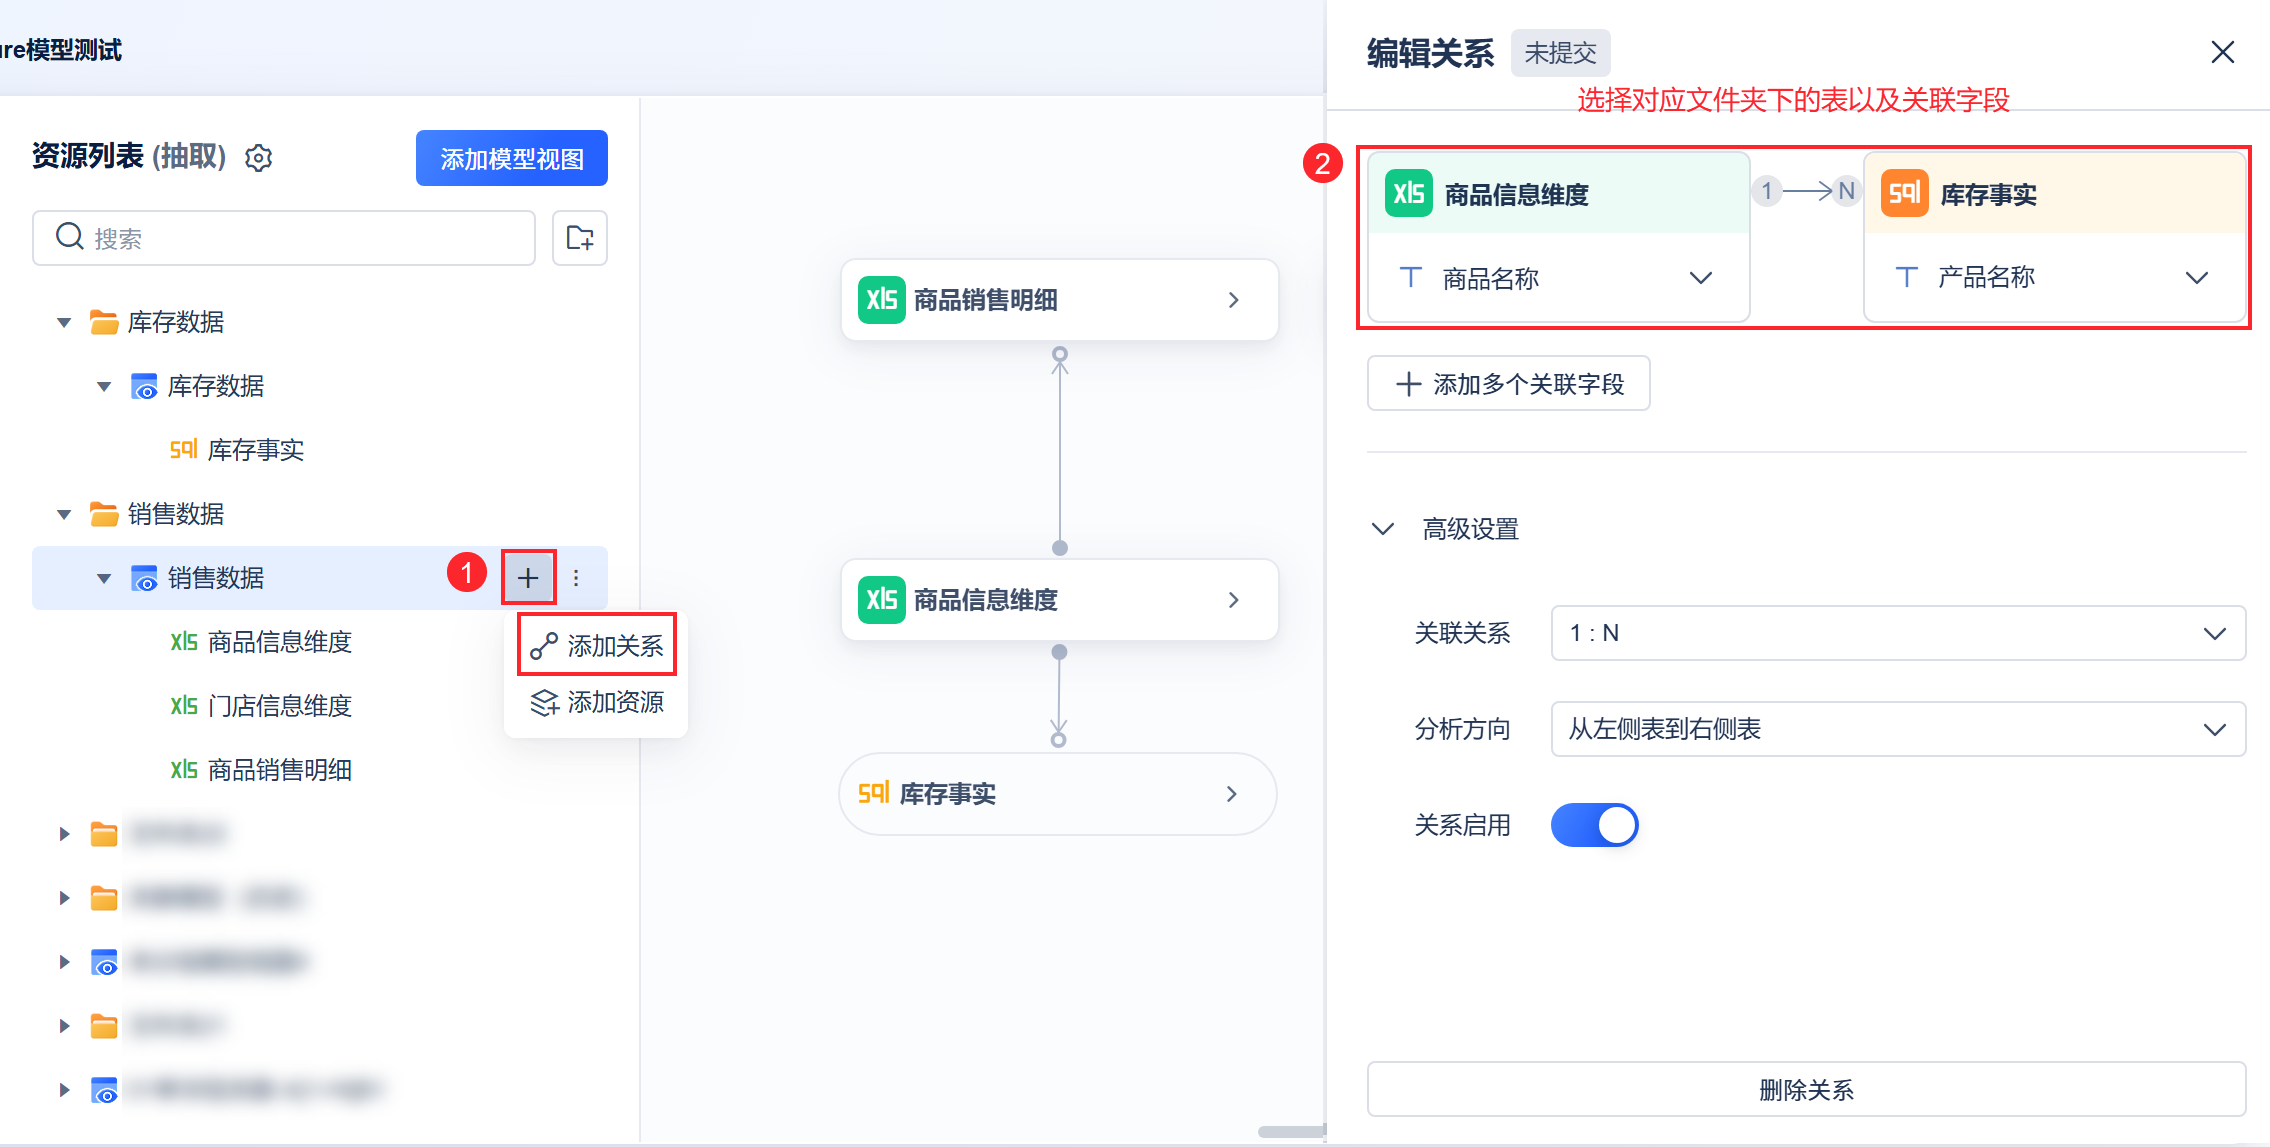Click the 添加模型视图 button
This screenshot has height=1147, width=2270.
click(x=511, y=159)
